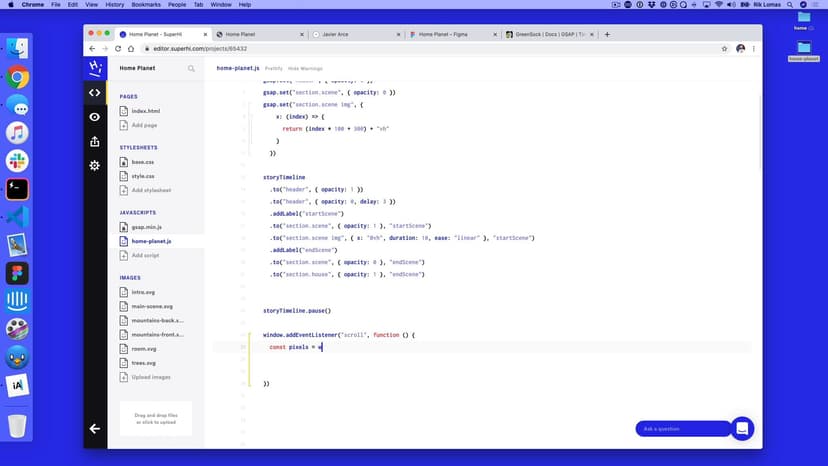Click Prettify to format code
The image size is (828, 466).
point(273,68)
